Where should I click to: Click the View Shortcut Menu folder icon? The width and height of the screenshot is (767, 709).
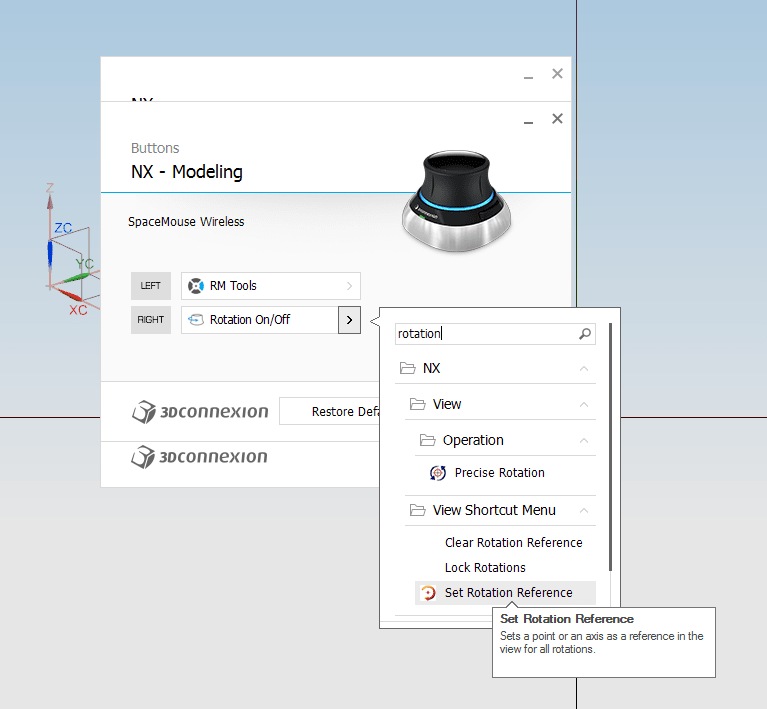[x=417, y=510]
